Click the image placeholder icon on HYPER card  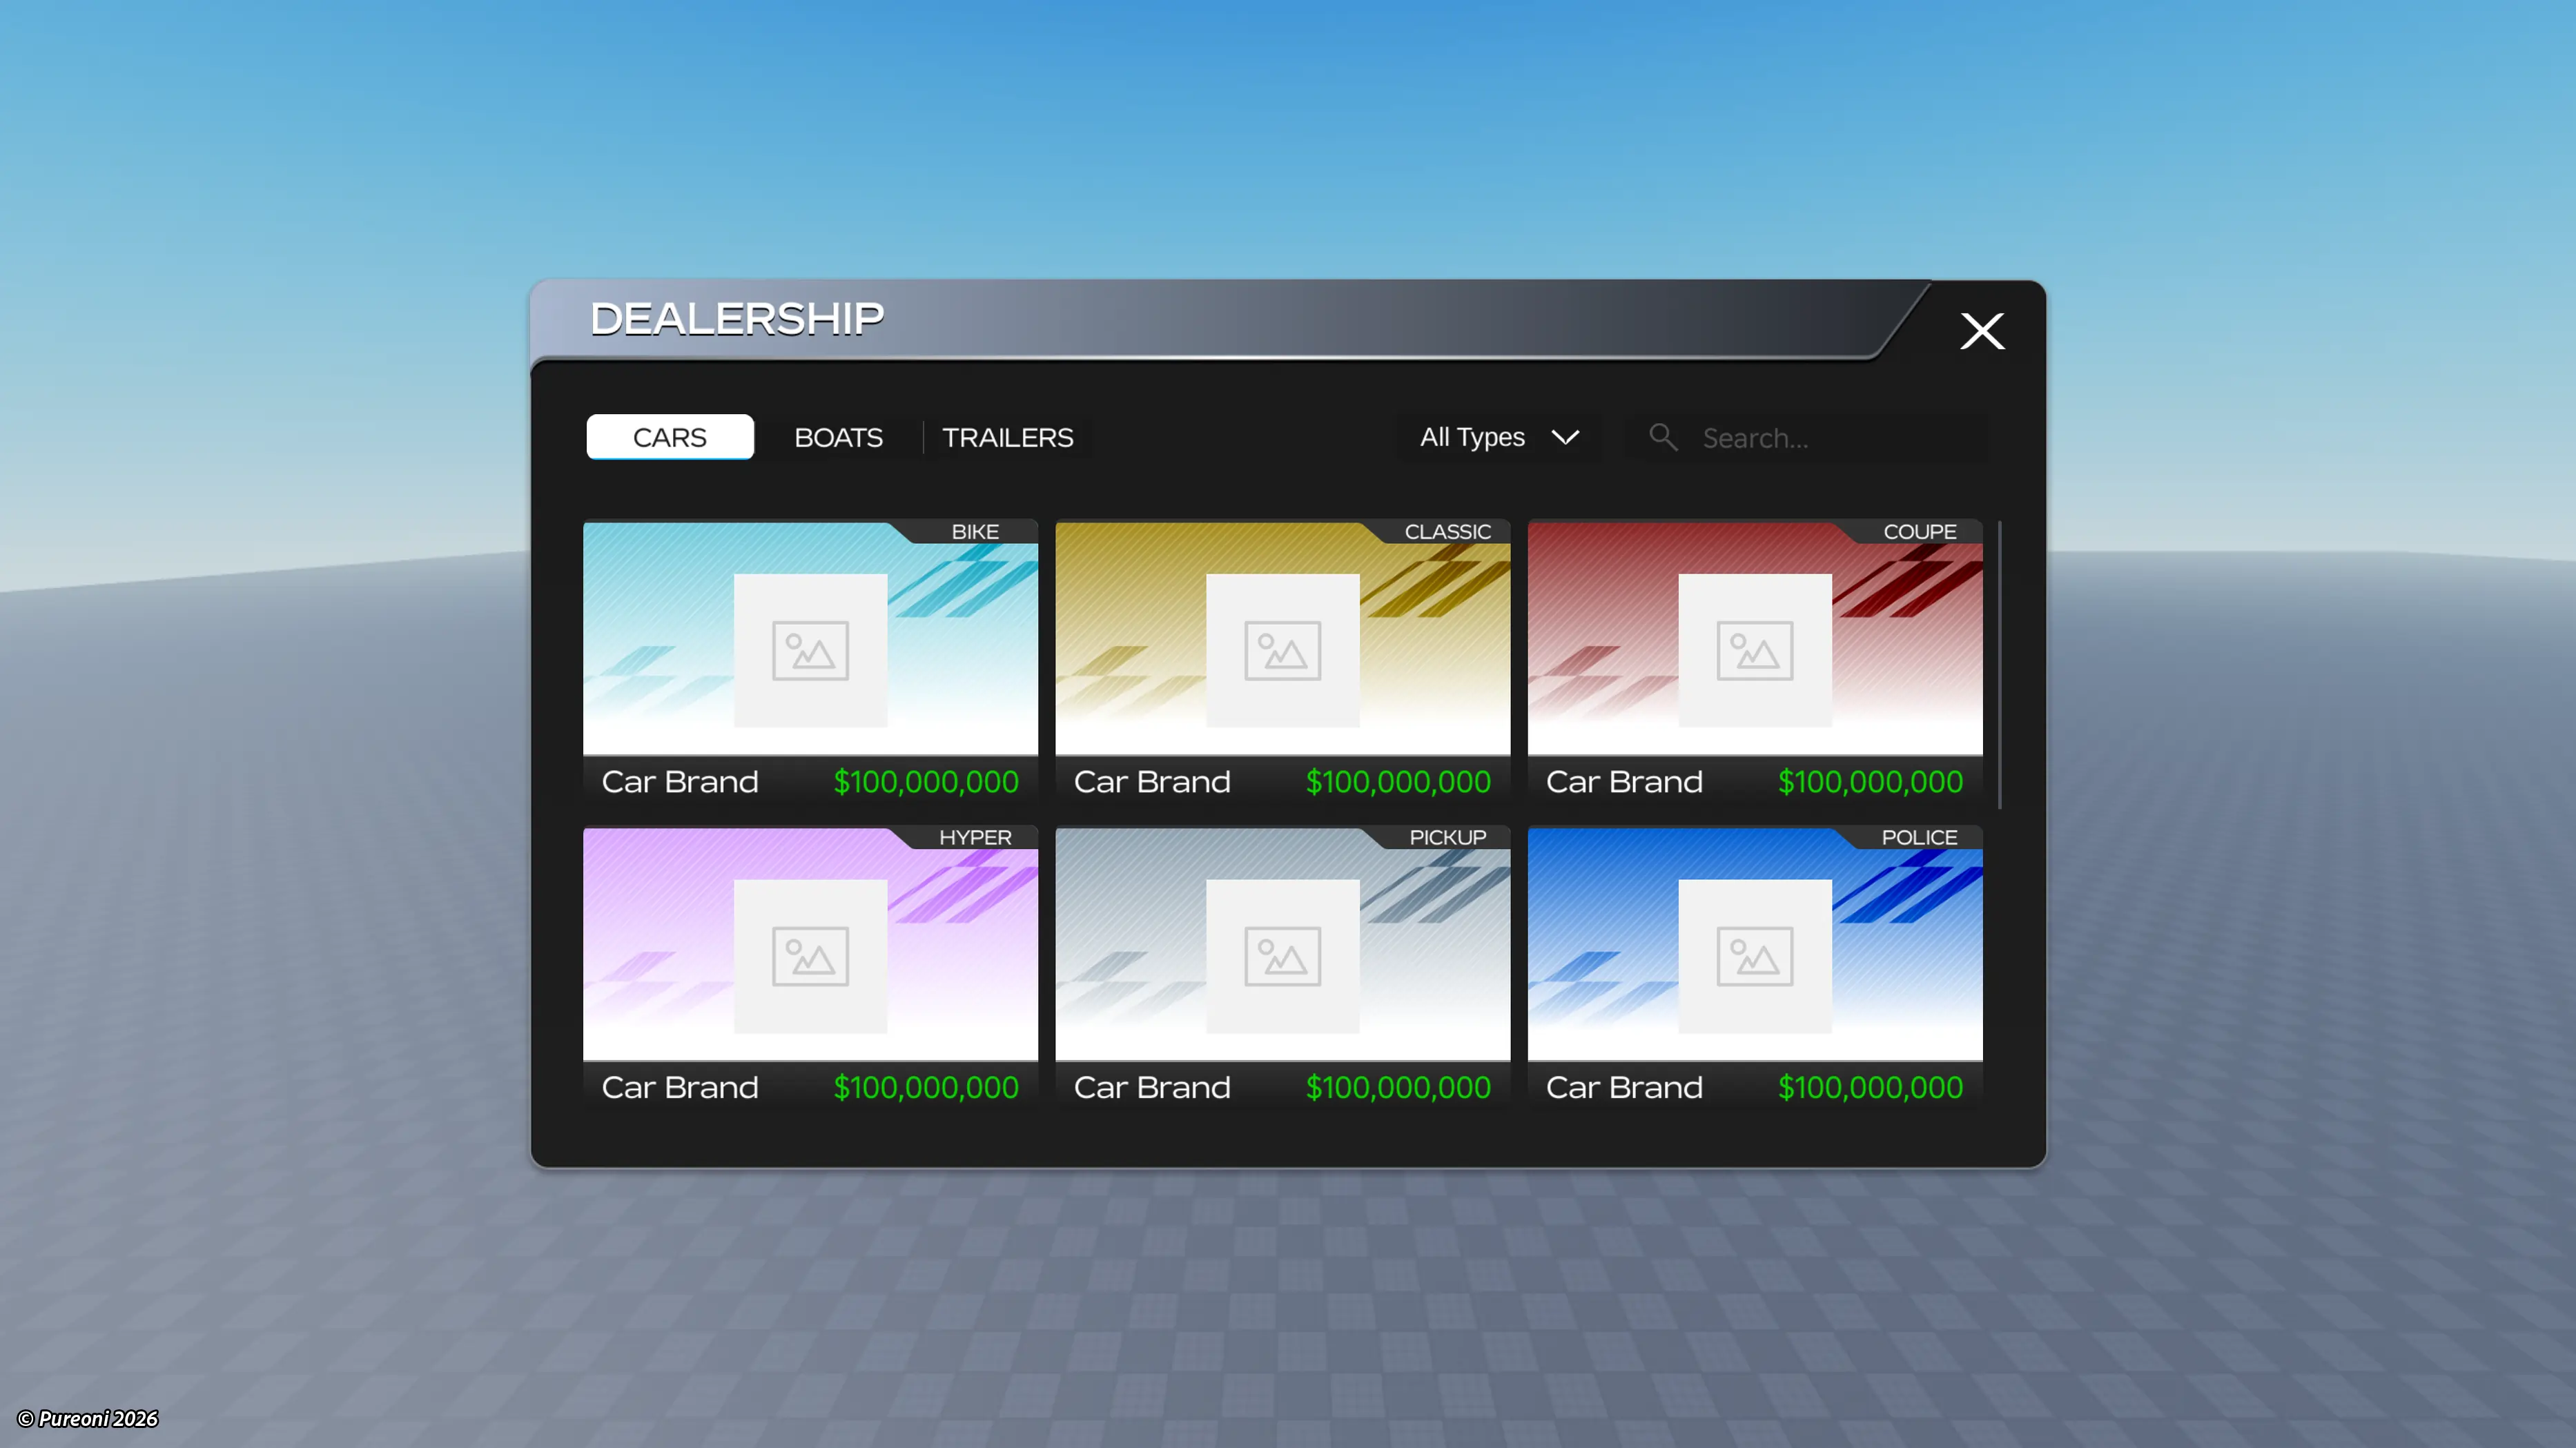pyautogui.click(x=810, y=957)
